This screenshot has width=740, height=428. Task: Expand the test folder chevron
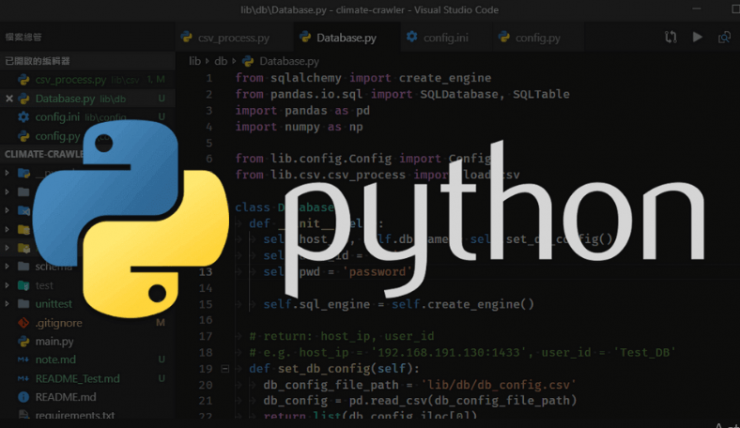(x=7, y=285)
